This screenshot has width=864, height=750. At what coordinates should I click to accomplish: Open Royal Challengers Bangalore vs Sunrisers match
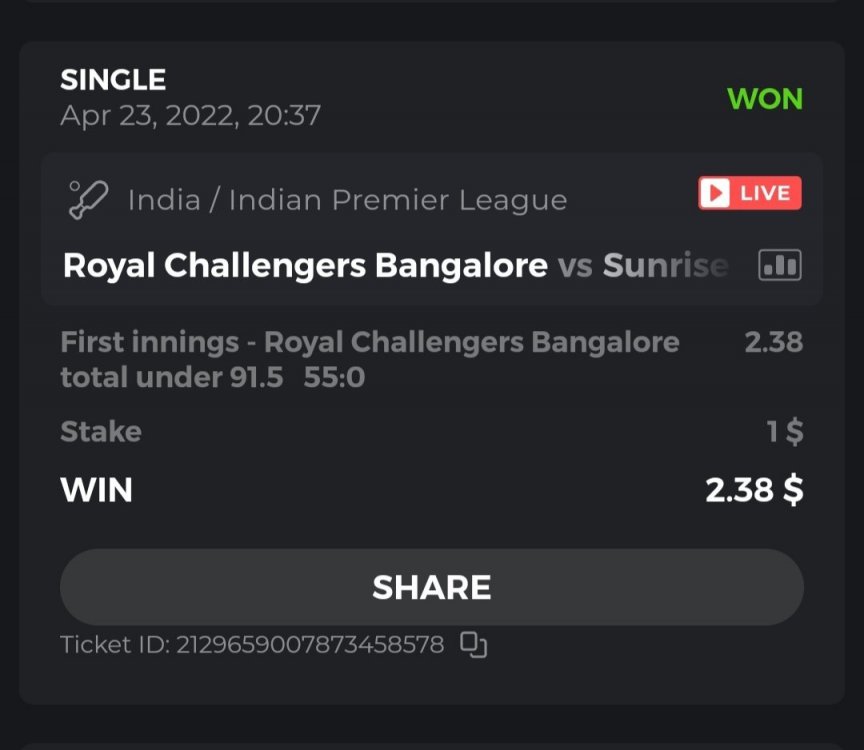(x=396, y=266)
